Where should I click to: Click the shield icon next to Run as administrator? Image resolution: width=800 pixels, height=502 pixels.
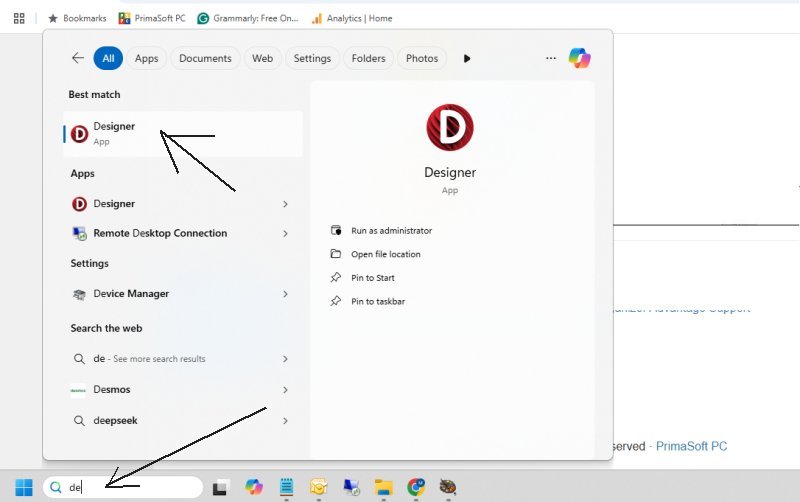tap(336, 231)
